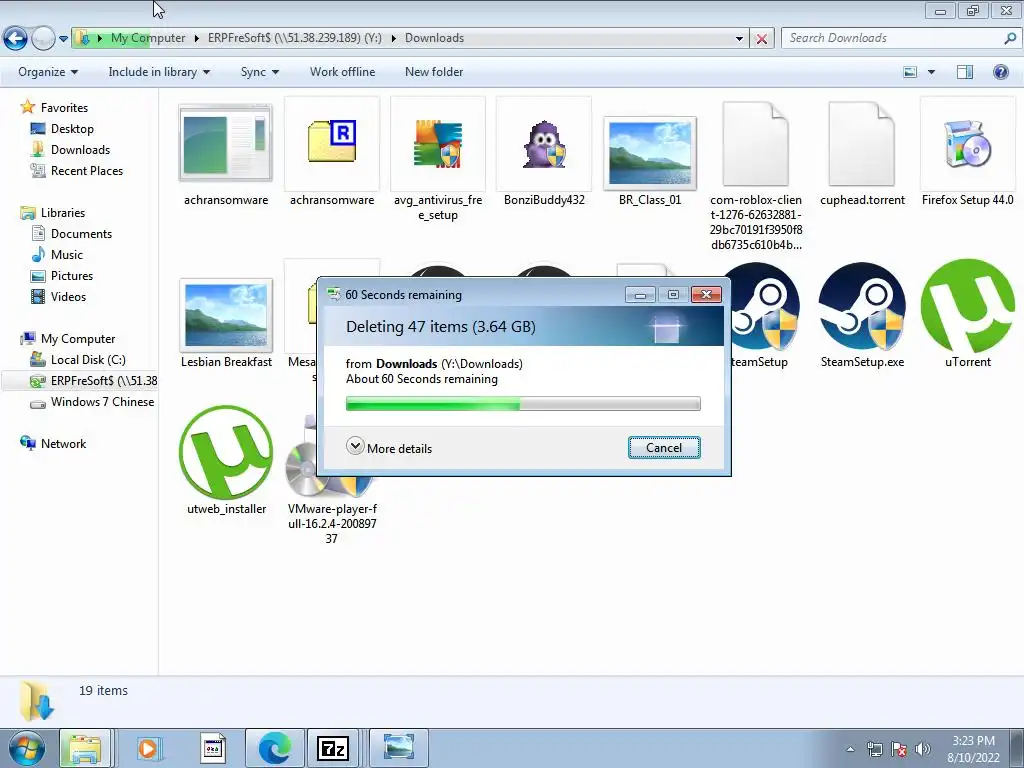Click Cancel in the deleting dialog

tap(664, 447)
